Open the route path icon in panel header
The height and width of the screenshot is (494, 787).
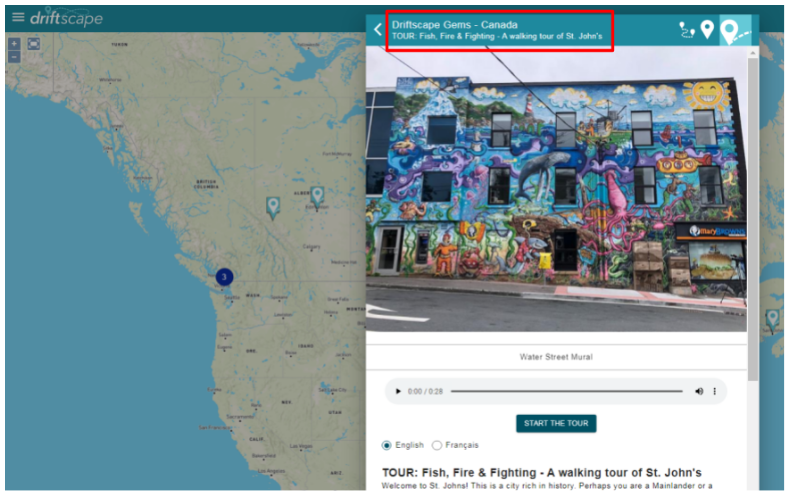(687, 30)
